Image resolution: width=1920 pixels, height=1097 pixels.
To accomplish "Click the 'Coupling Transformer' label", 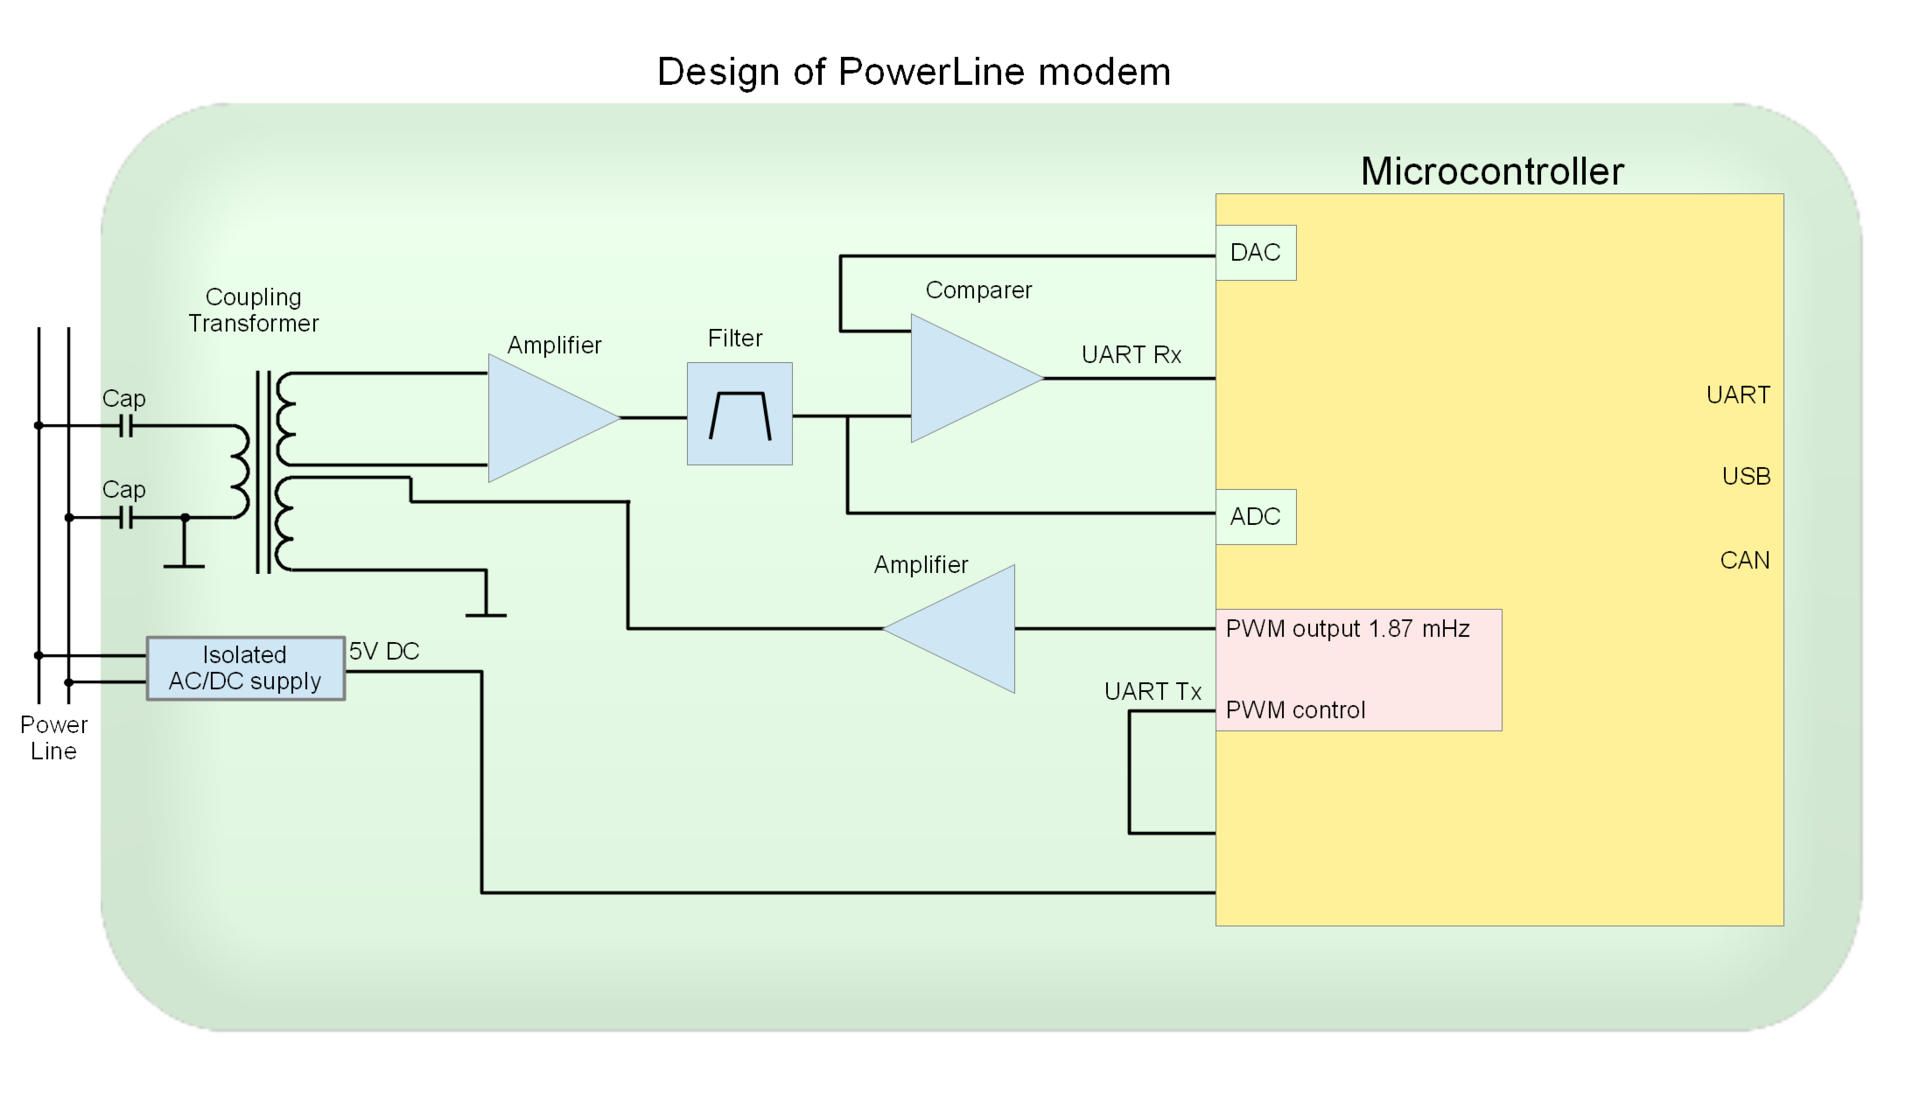I will [253, 310].
